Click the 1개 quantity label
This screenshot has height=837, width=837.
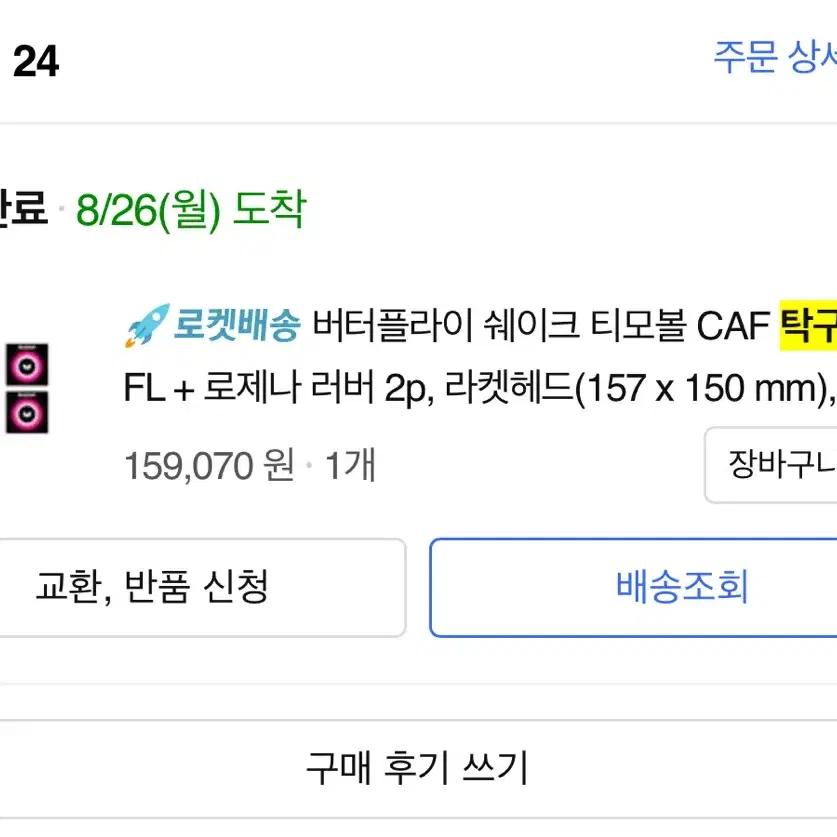click(350, 465)
